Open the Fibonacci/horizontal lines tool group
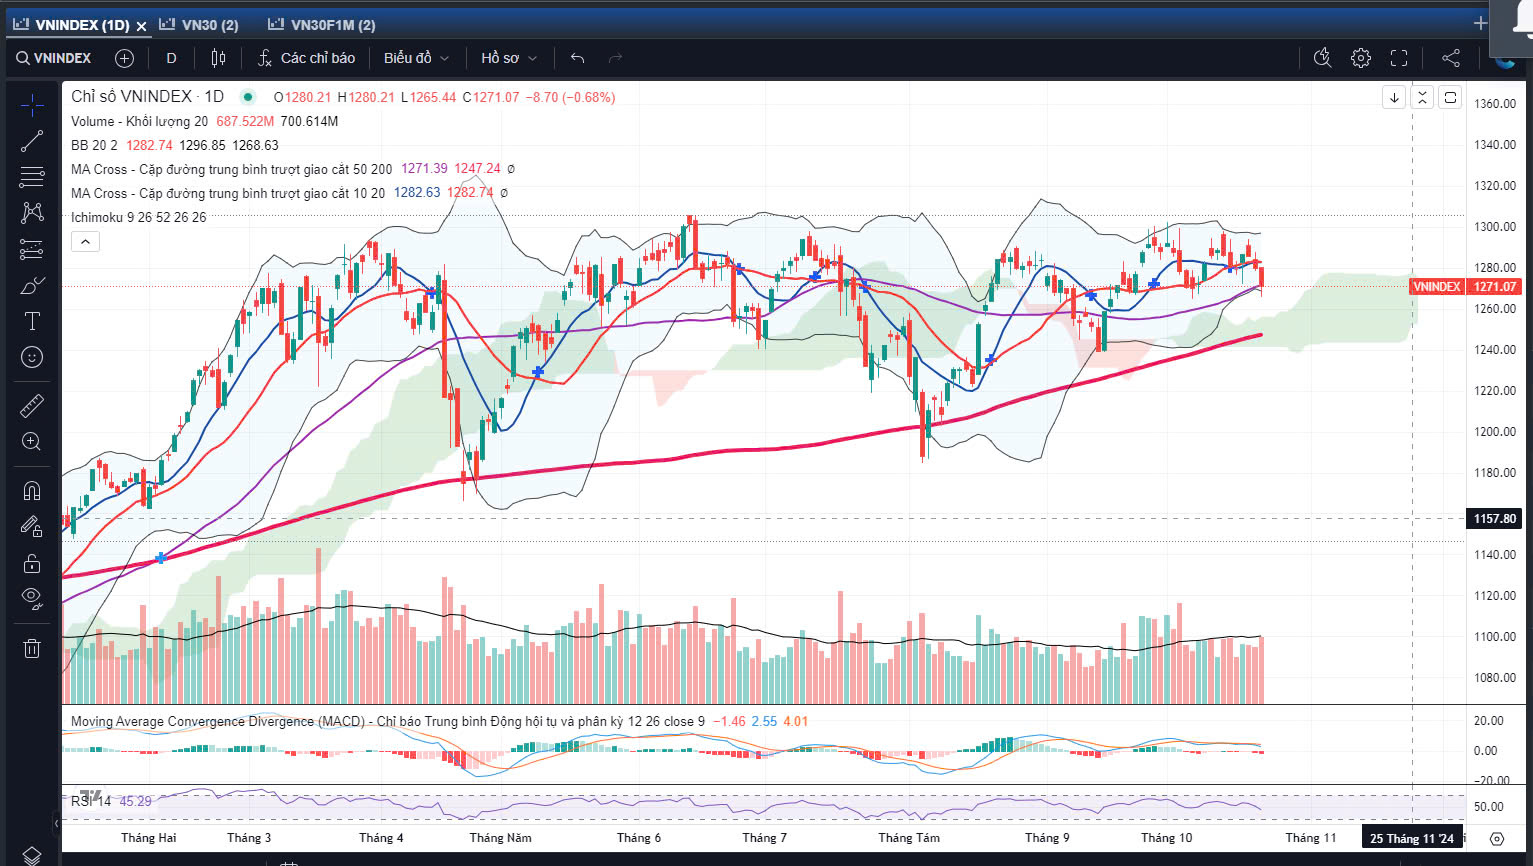 click(32, 177)
